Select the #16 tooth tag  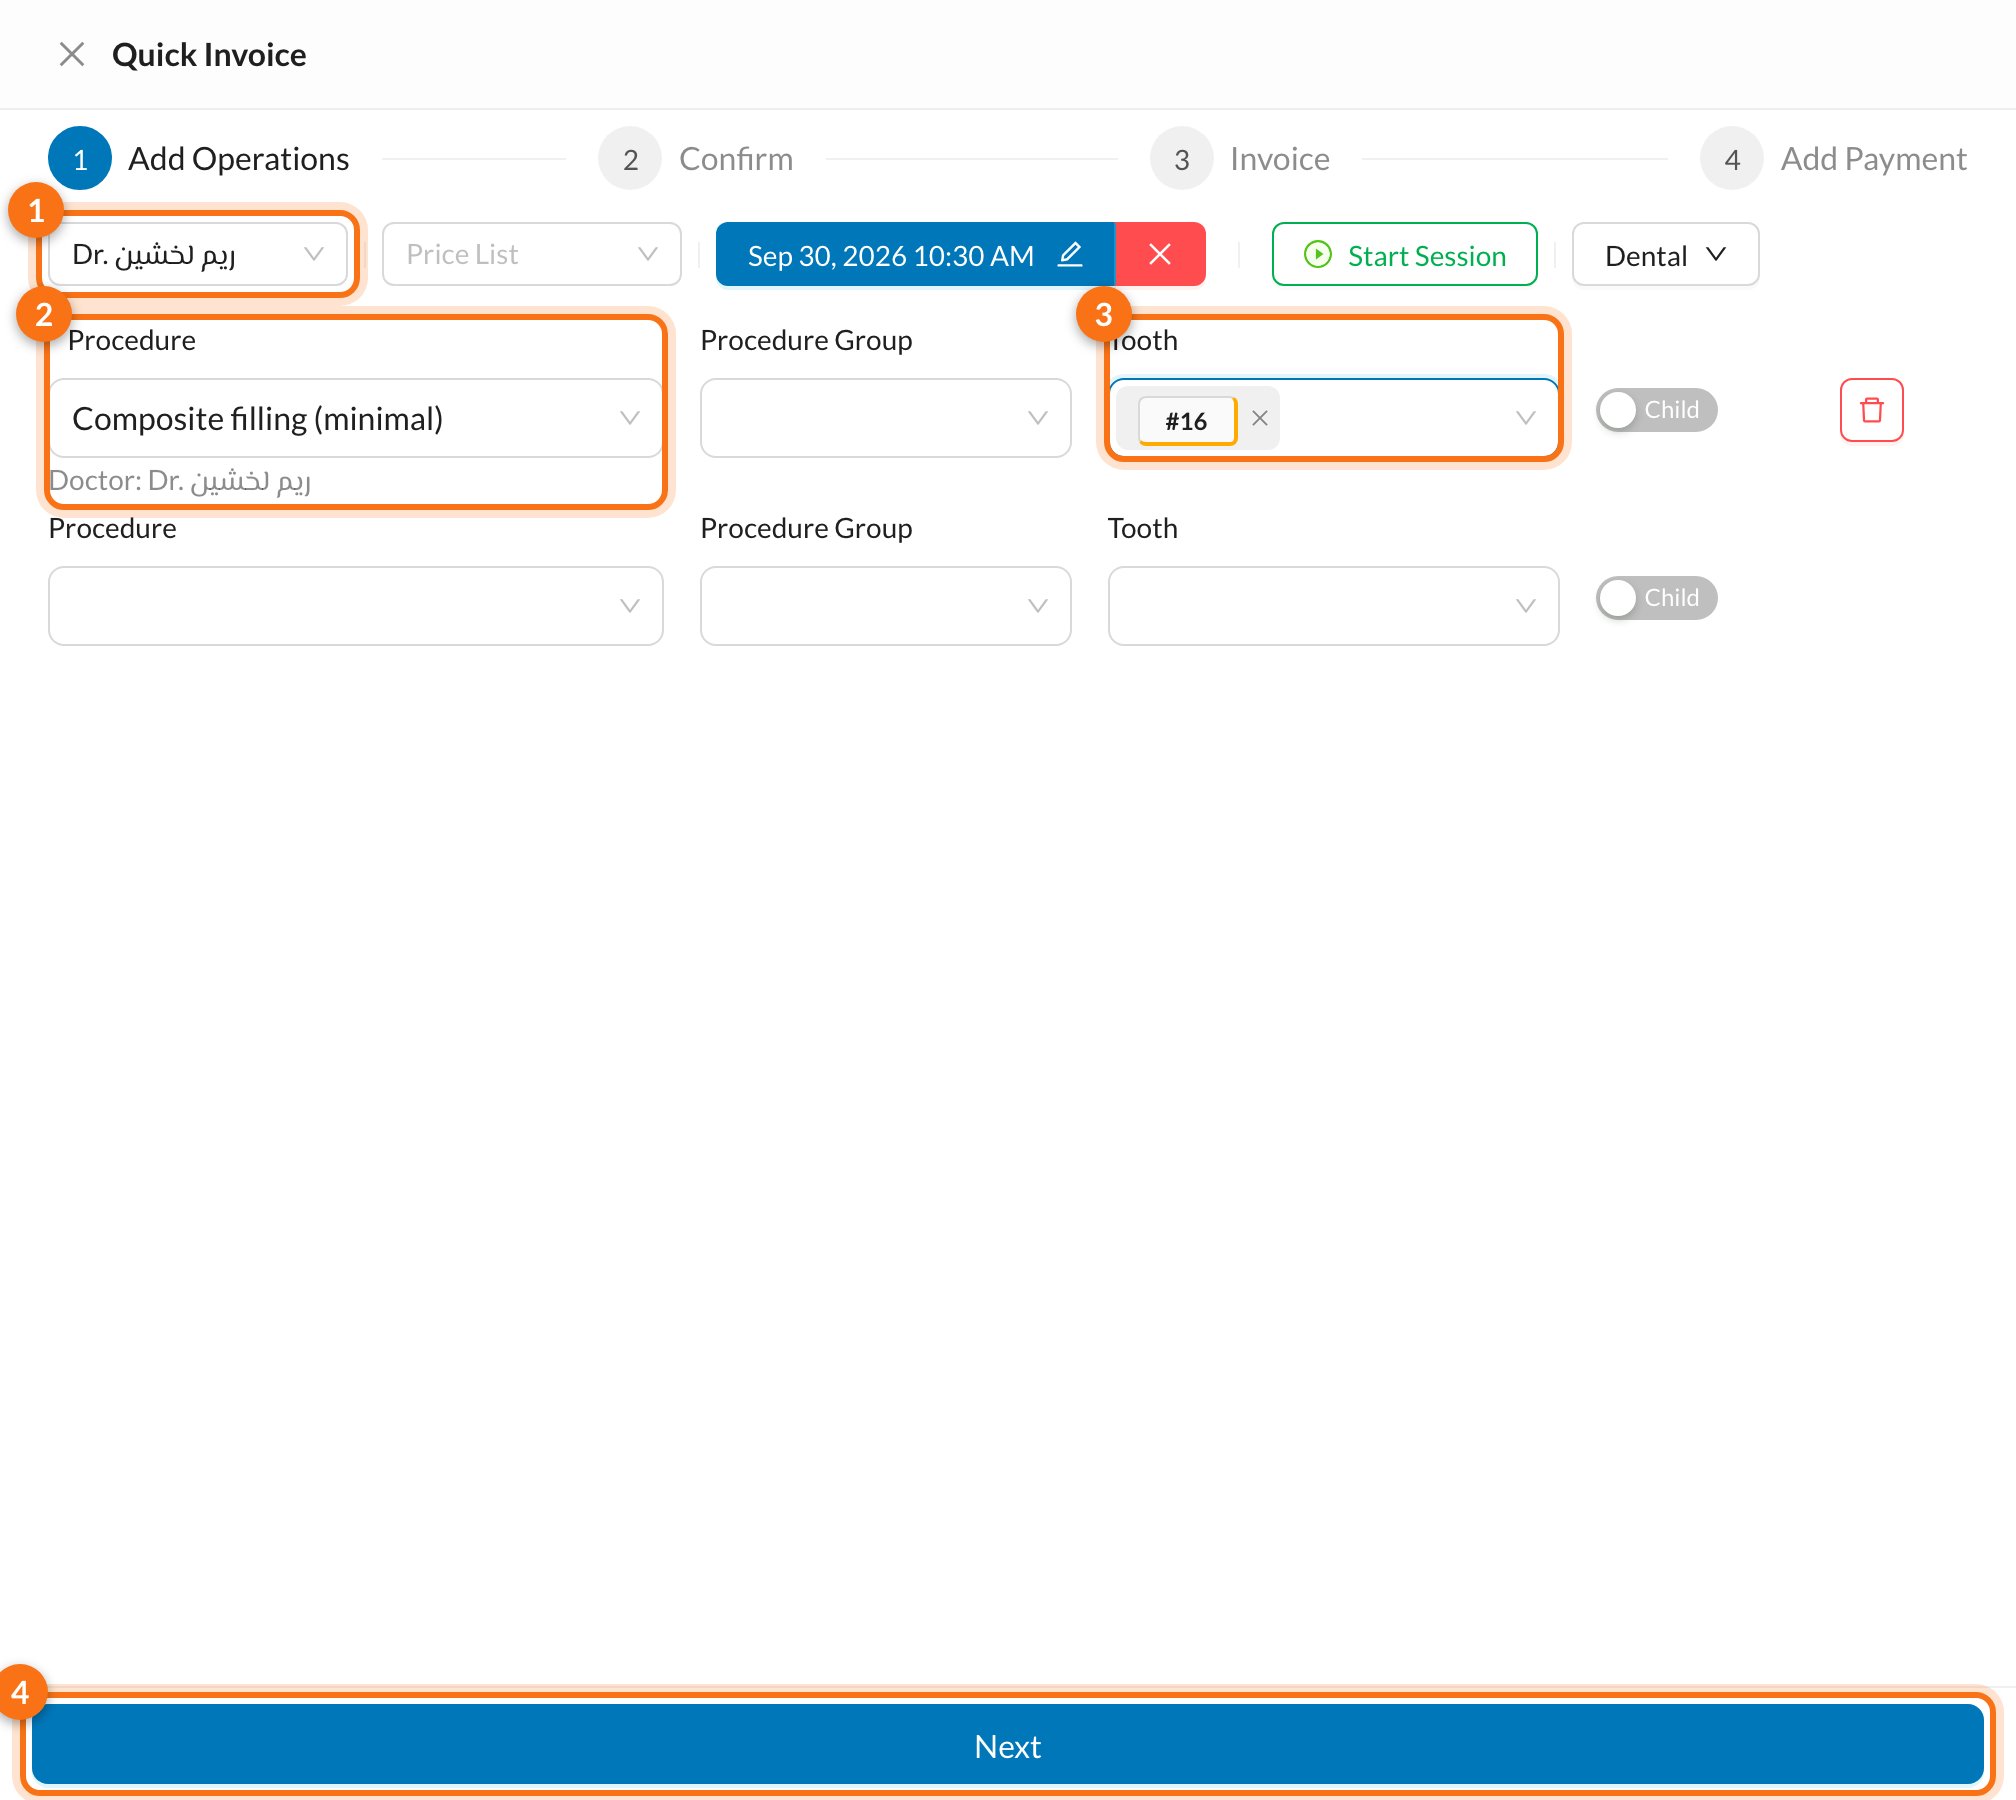click(1187, 420)
